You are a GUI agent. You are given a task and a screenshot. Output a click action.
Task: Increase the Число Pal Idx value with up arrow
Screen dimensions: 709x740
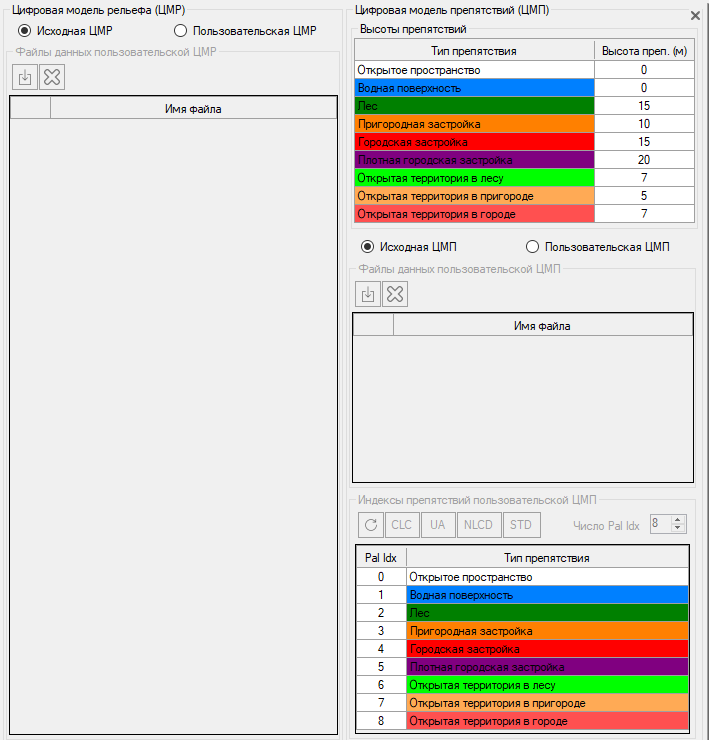pyautogui.click(x=678, y=520)
